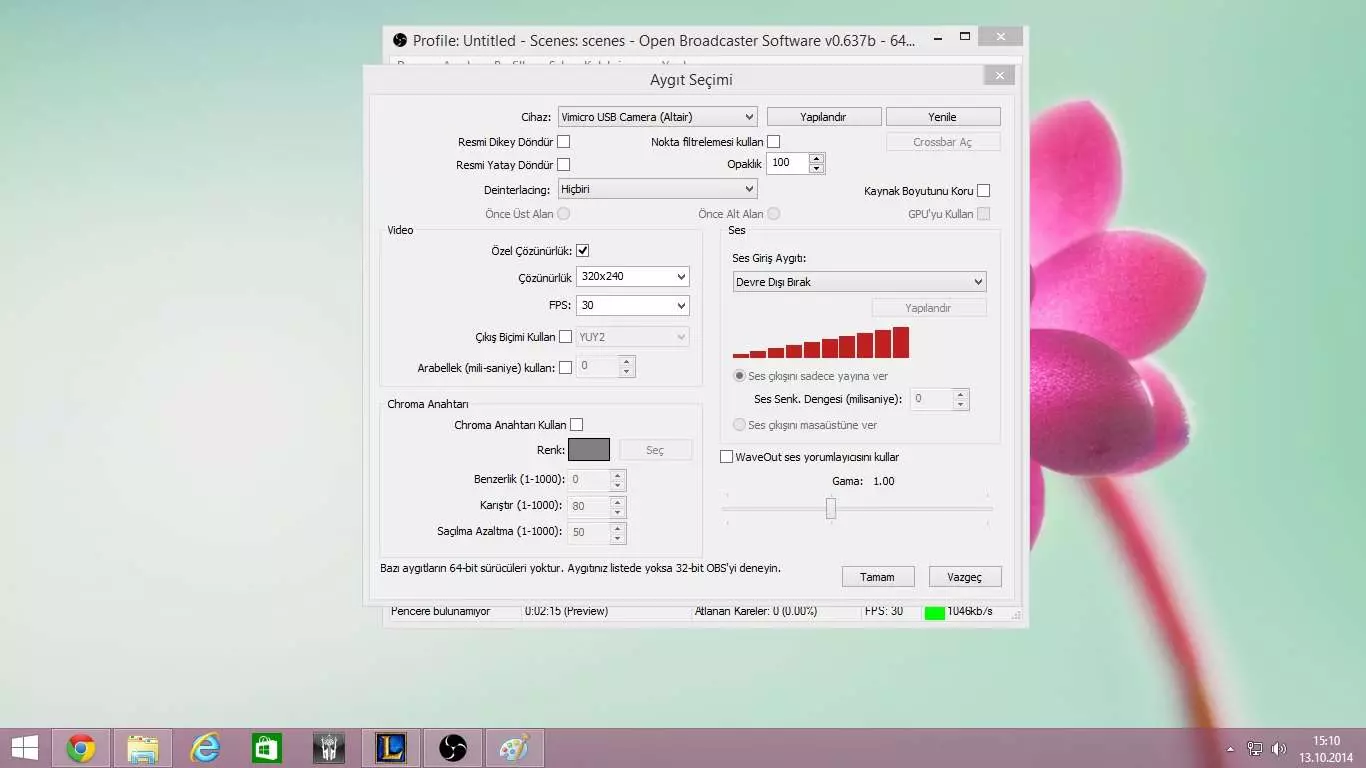The height and width of the screenshot is (768, 1366).
Task: Select the Ses çıkışını masaüstüne ver radio
Action: pyautogui.click(x=740, y=425)
